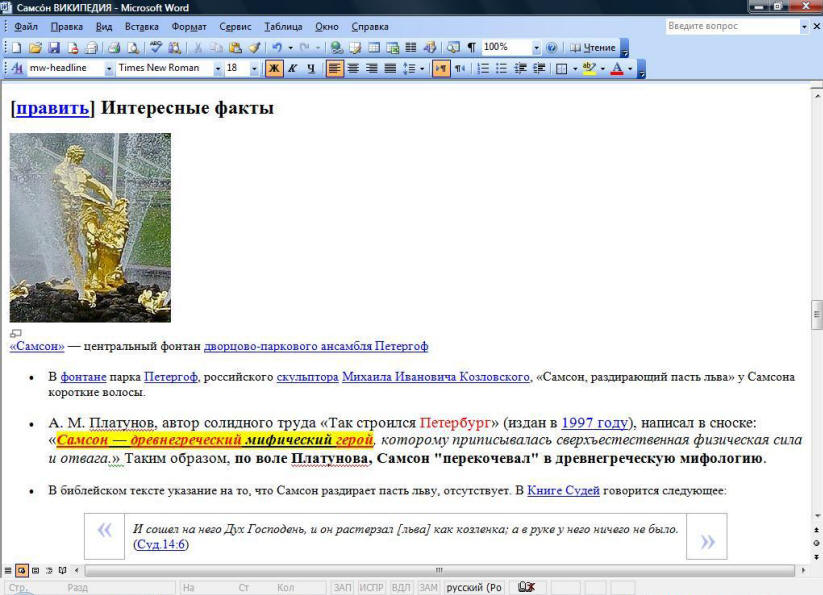The height and width of the screenshot is (595, 823).
Task: Open the 'Михаила Ивановича Козловского' link
Action: pos(436,377)
